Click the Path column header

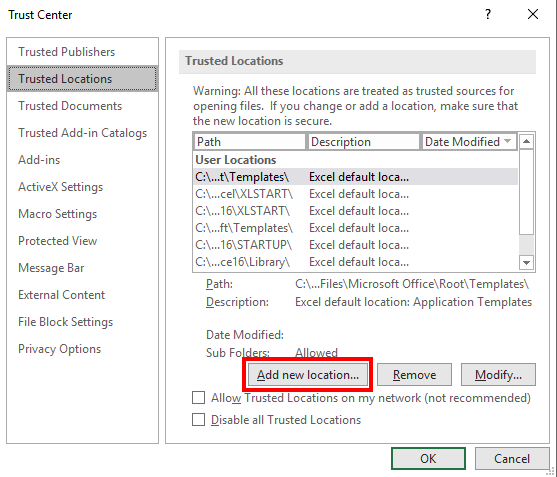(x=250, y=142)
